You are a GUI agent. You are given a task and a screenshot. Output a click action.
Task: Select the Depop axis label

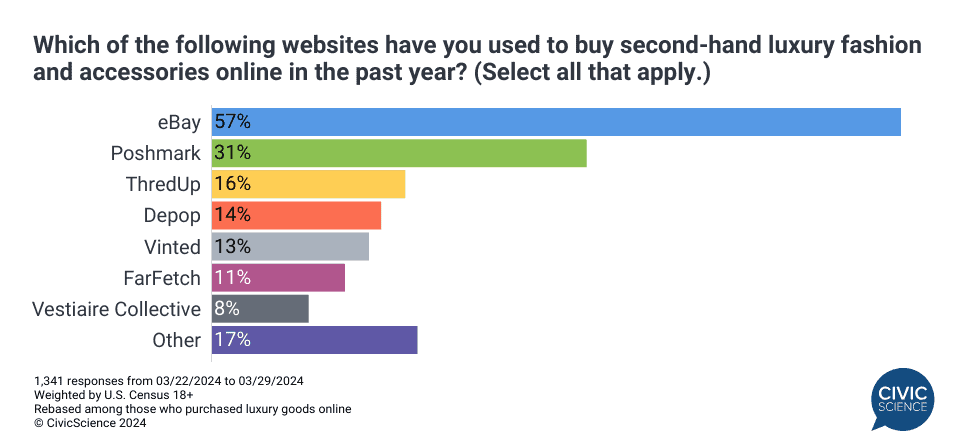172,215
